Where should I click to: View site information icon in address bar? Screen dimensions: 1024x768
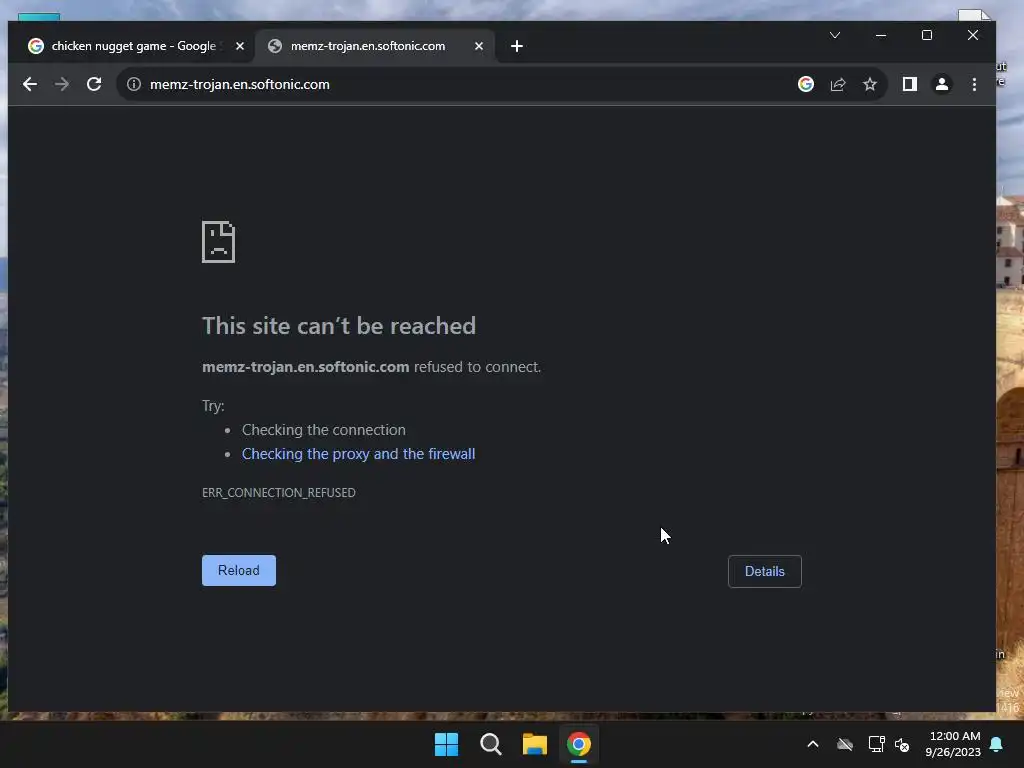click(134, 84)
